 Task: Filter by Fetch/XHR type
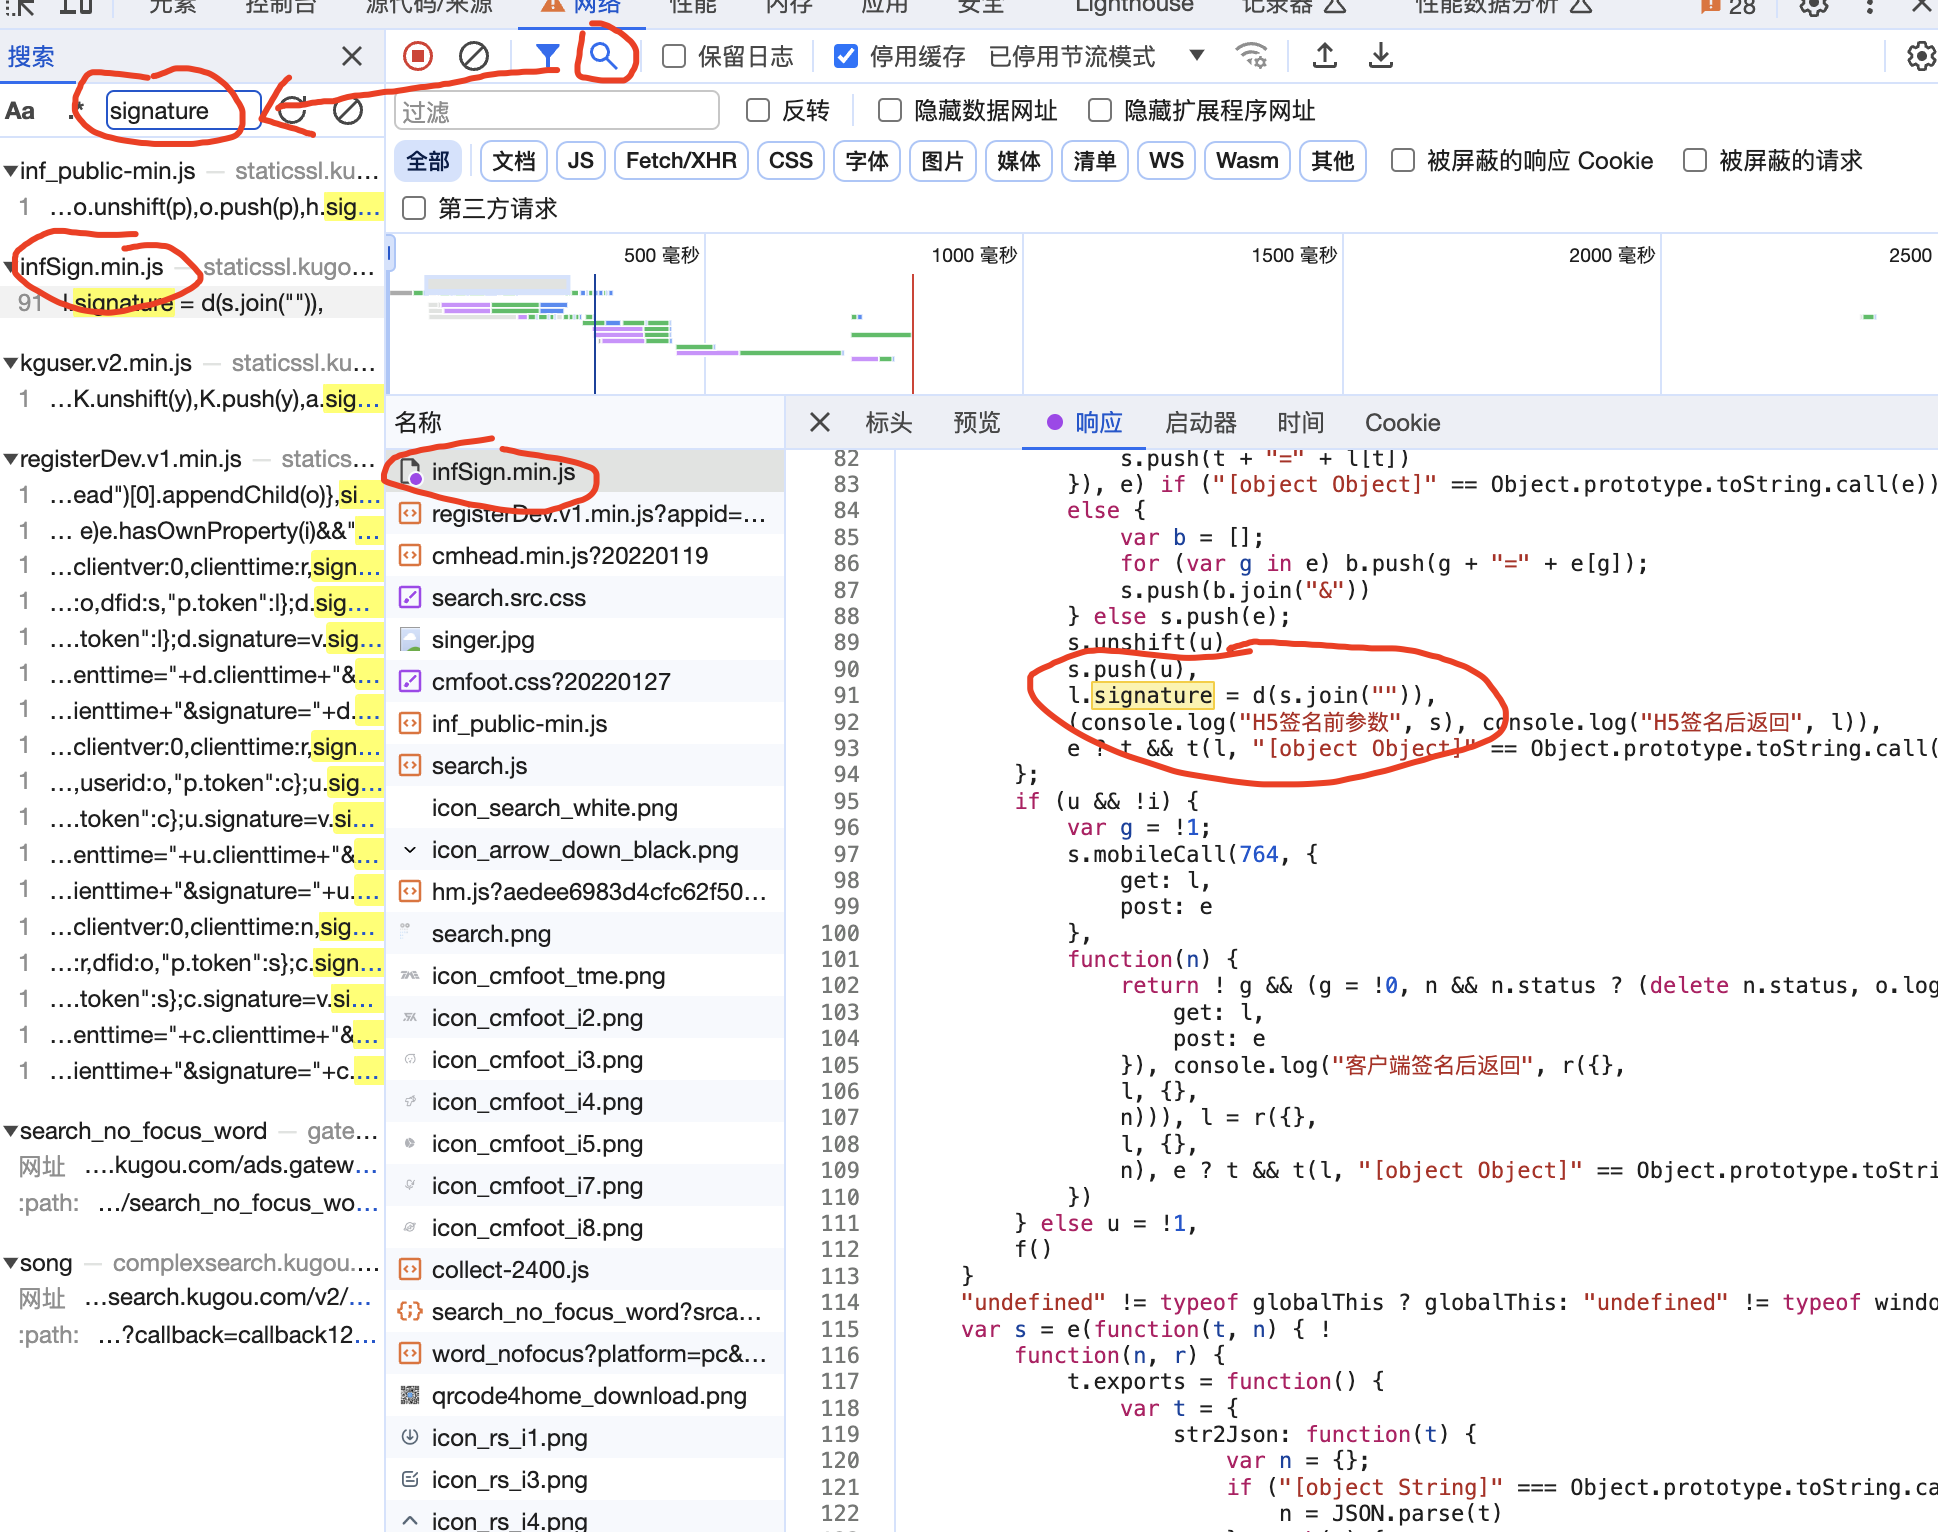point(681,161)
